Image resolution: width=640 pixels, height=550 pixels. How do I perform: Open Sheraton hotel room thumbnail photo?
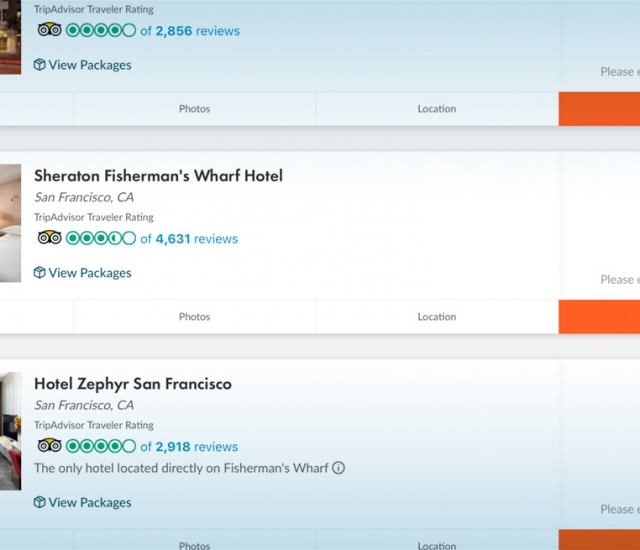point(10,223)
